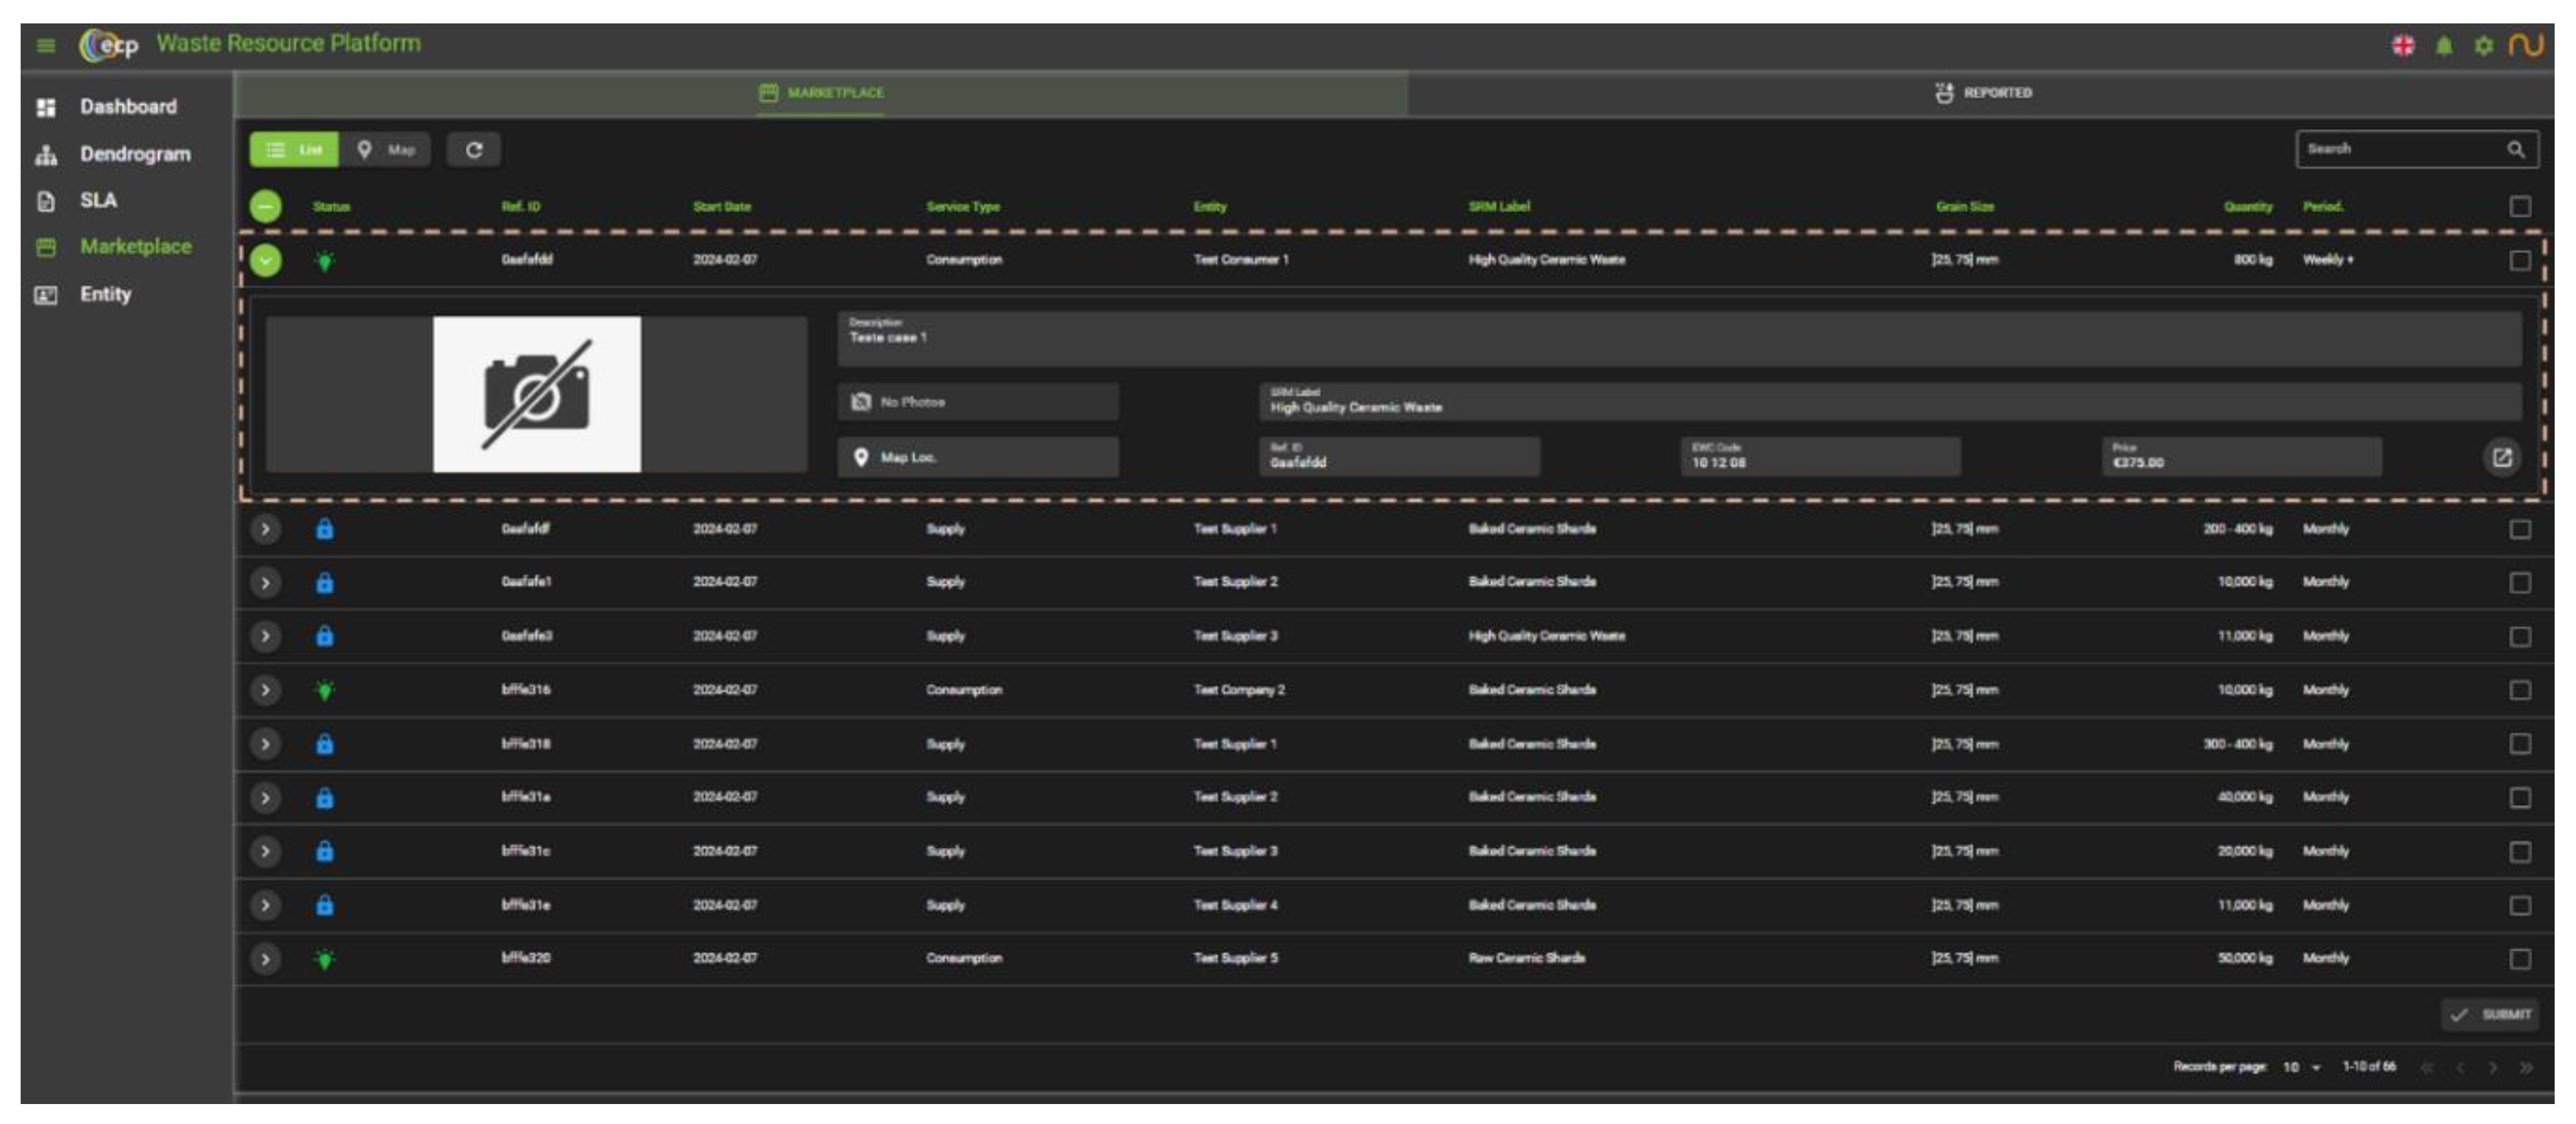2576x1124 pixels.
Task: Toggle the select-all header checkbox
Action: (2520, 206)
